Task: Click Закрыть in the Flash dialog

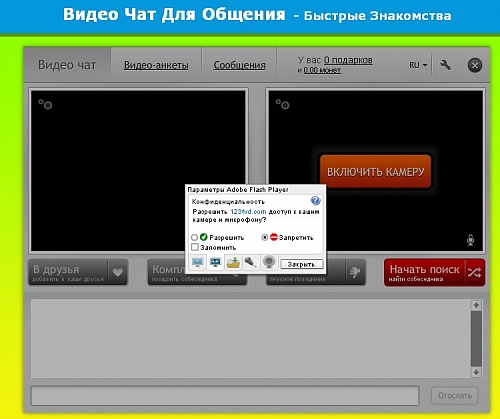Action: [x=302, y=264]
